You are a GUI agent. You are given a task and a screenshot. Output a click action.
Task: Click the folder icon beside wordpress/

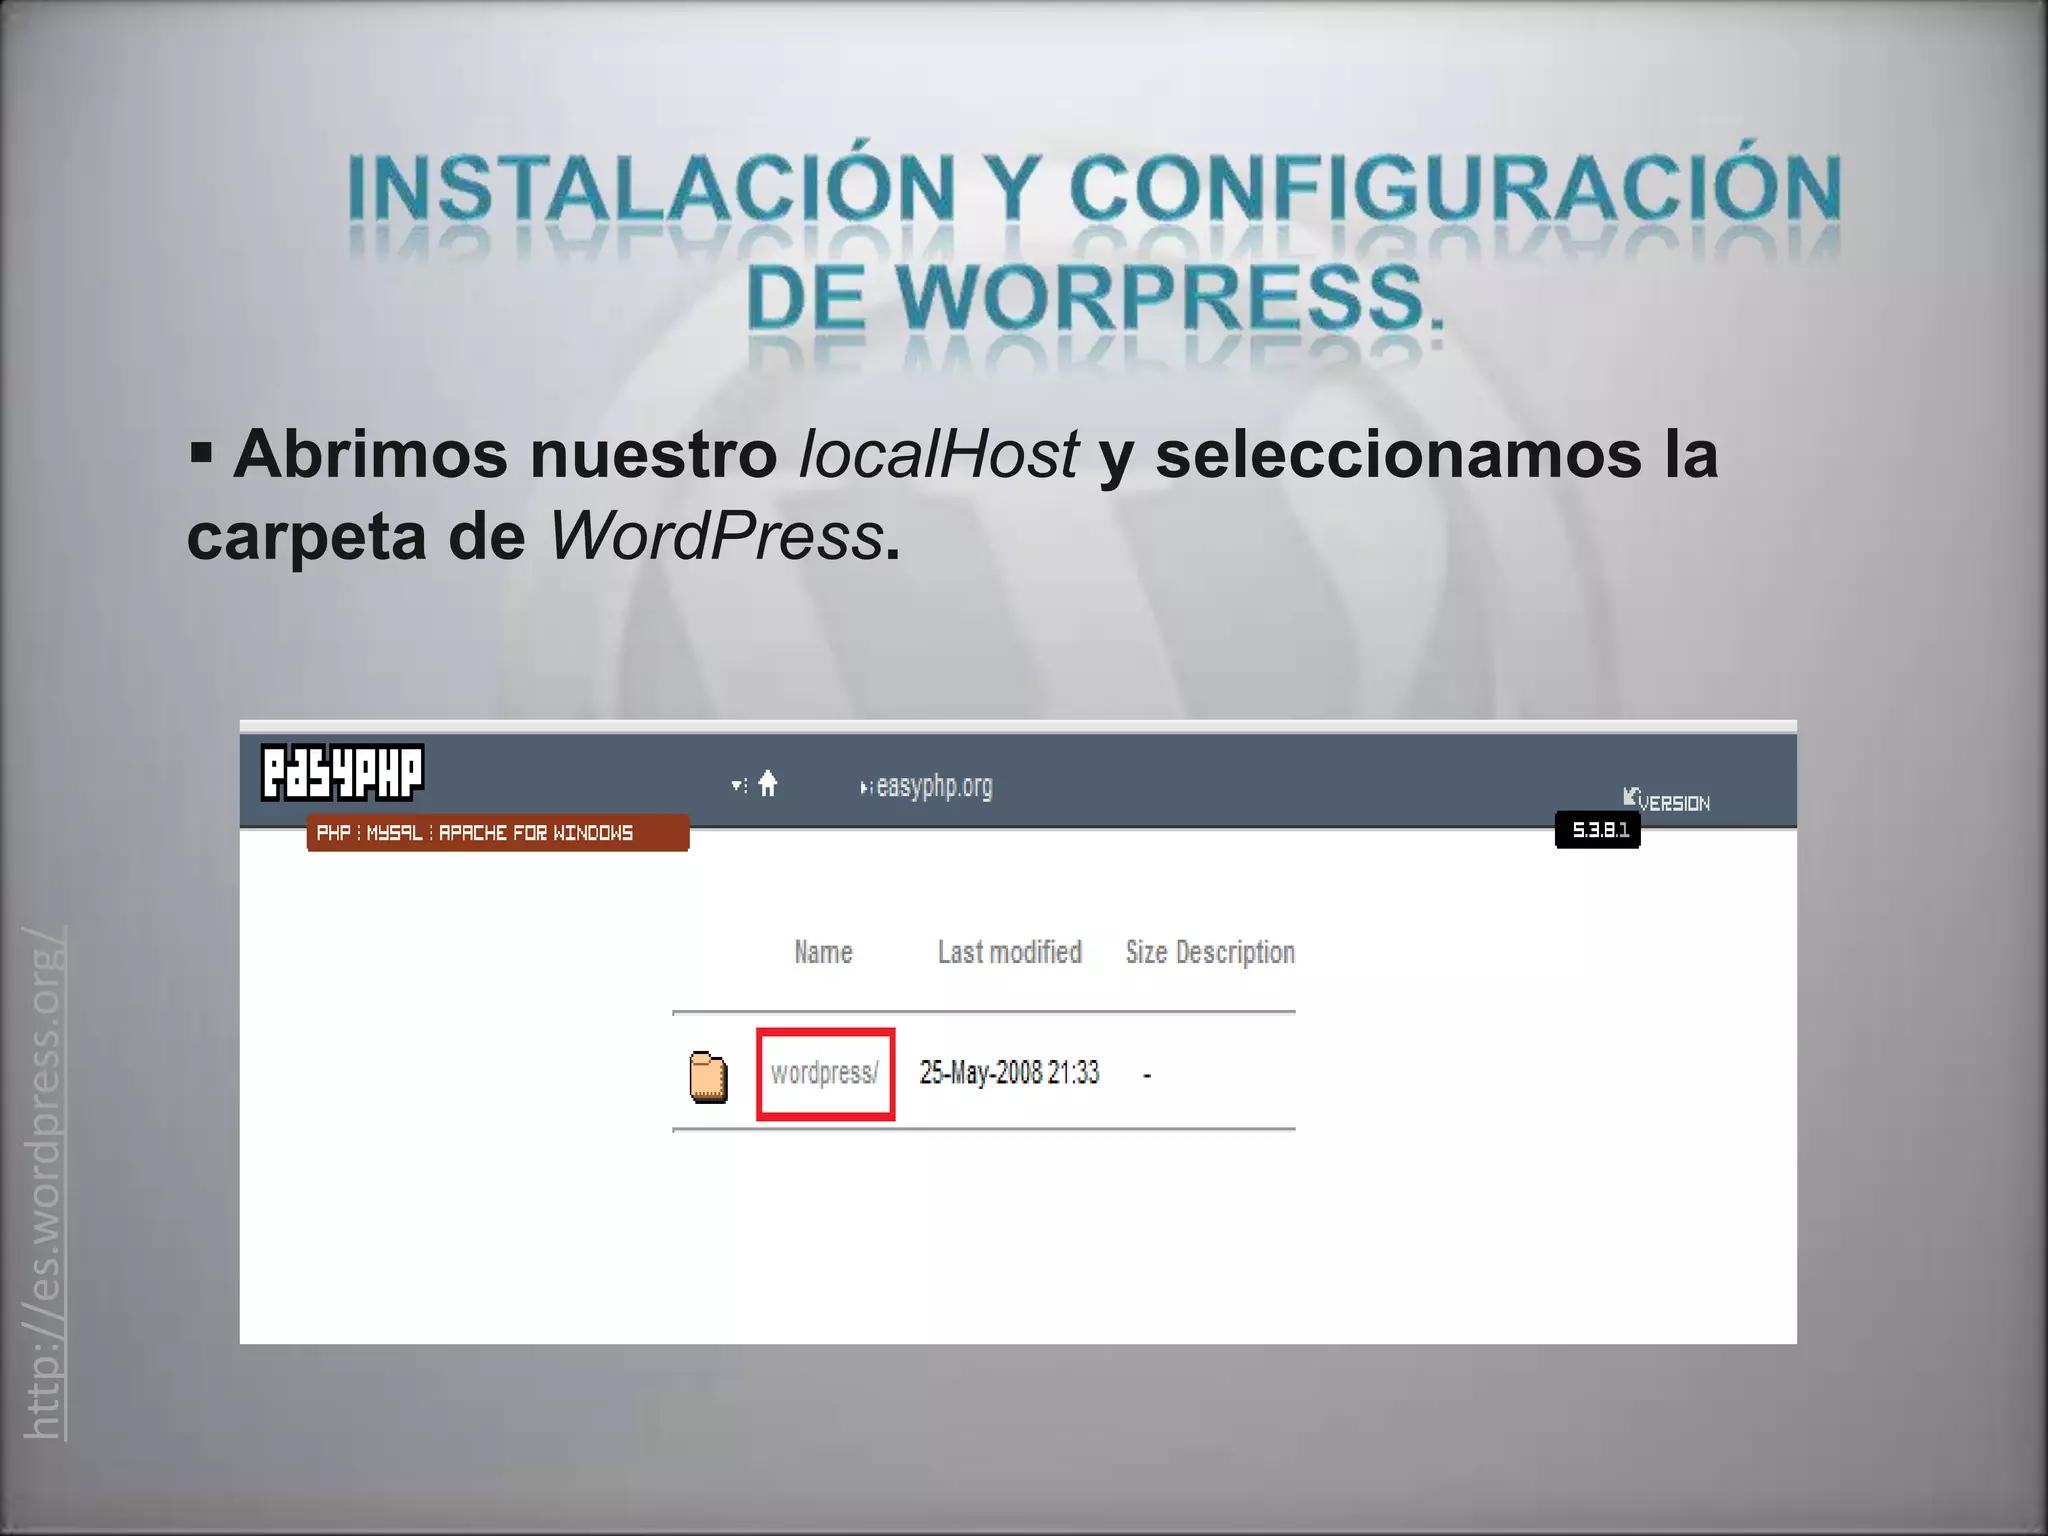tap(708, 1077)
